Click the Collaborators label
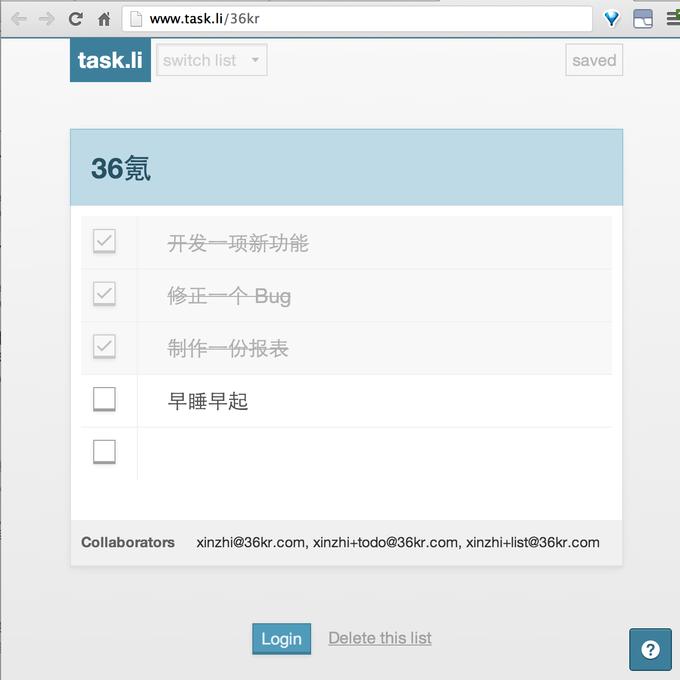 point(128,542)
